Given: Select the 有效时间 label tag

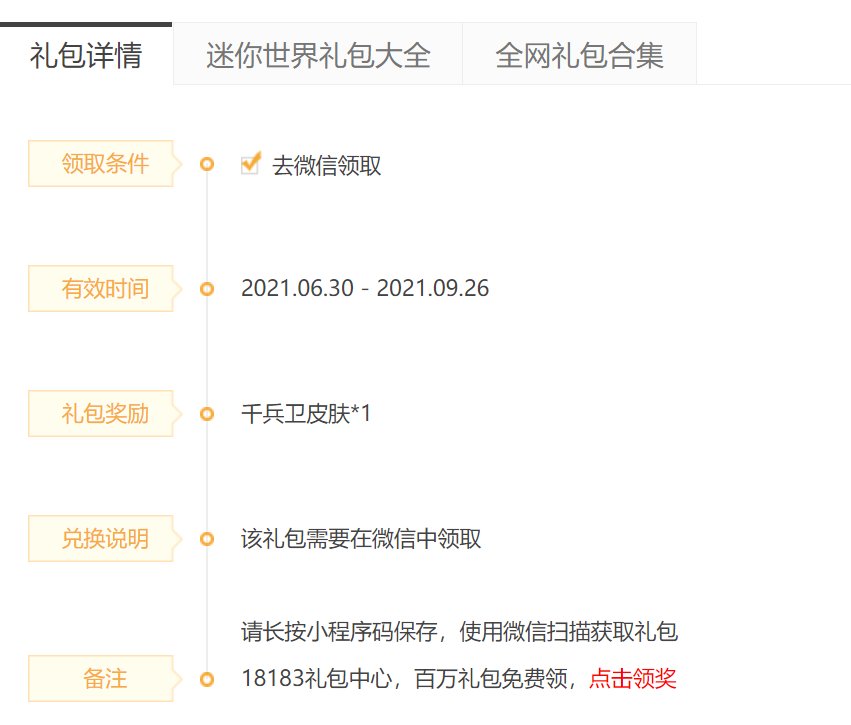Looking at the screenshot, I should [104, 288].
